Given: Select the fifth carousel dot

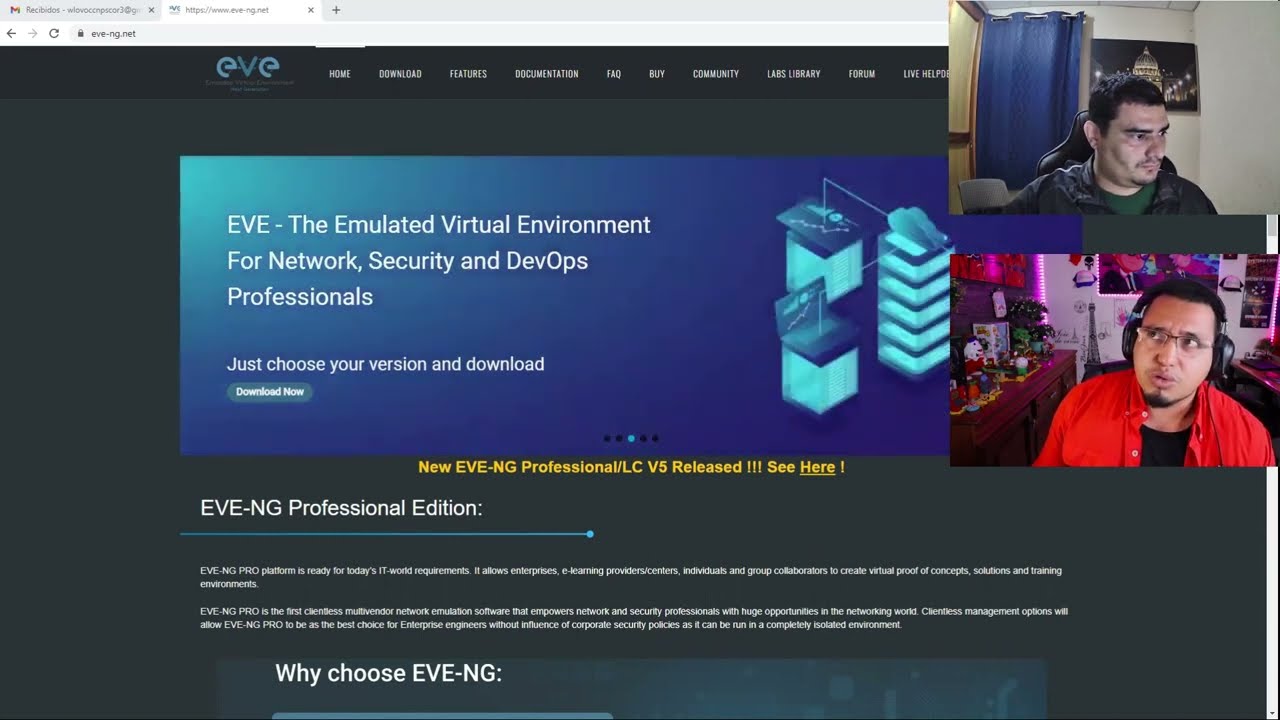Looking at the screenshot, I should (x=655, y=438).
